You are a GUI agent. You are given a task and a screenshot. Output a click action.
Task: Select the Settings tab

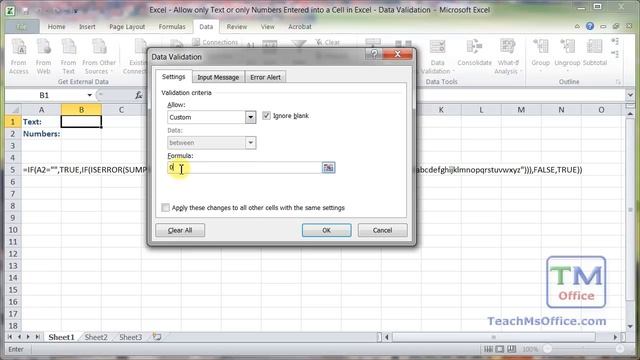pyautogui.click(x=173, y=77)
